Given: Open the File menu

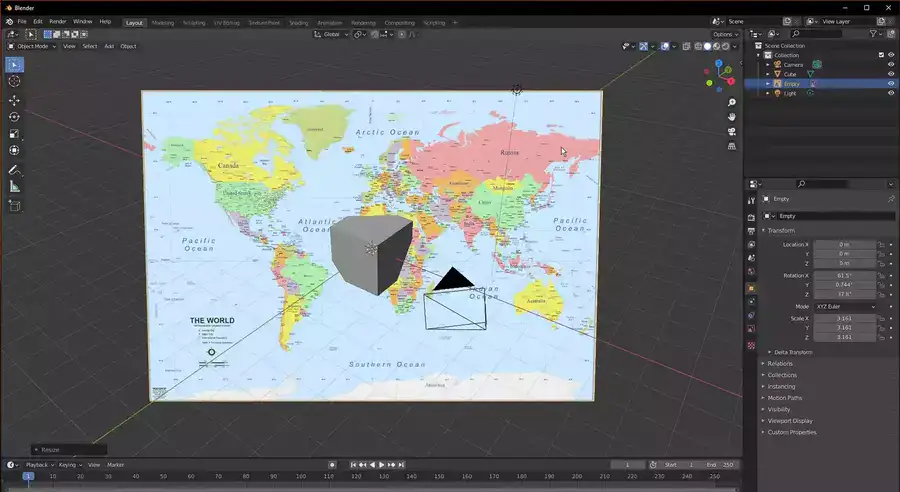Looking at the screenshot, I should (x=22, y=22).
